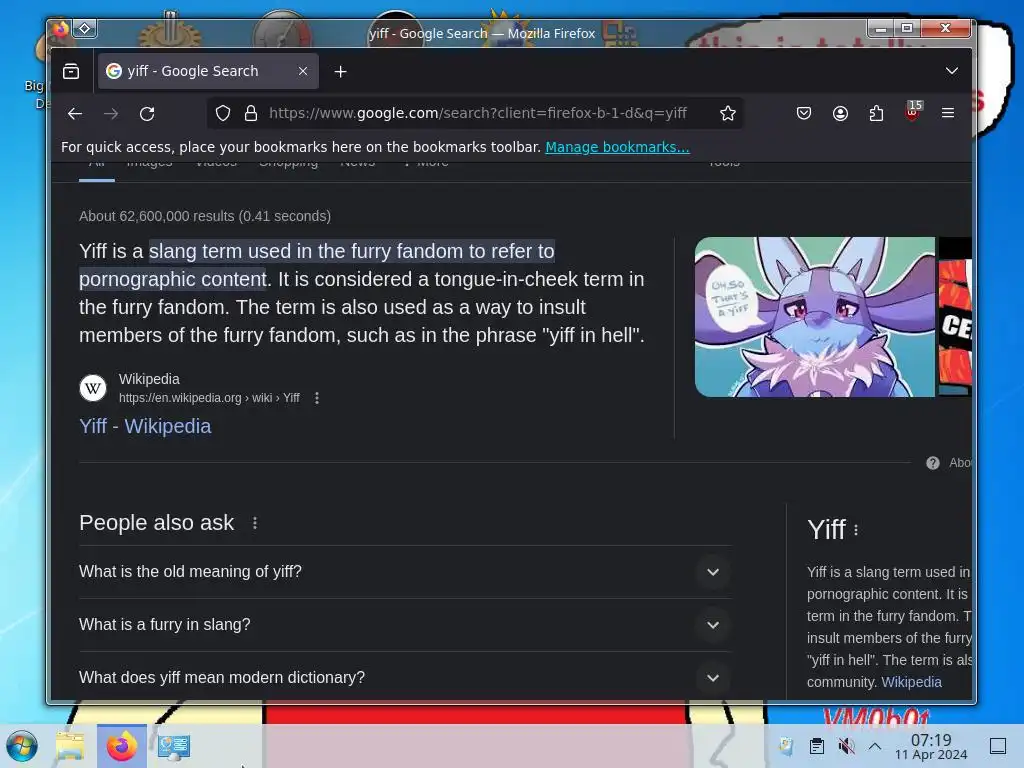1024x768 pixels.
Task: Open the Firefox View icon beside tabs
Action: click(x=71, y=71)
